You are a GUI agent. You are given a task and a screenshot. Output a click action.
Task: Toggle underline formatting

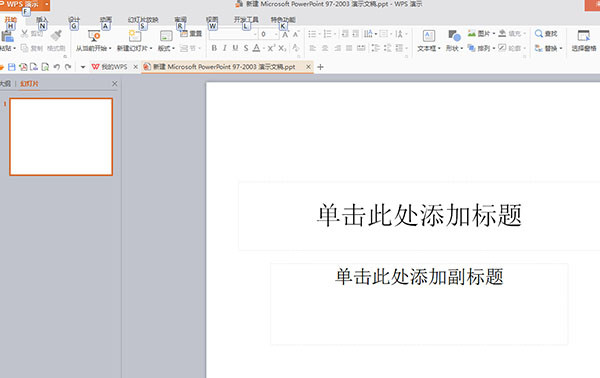(235, 48)
